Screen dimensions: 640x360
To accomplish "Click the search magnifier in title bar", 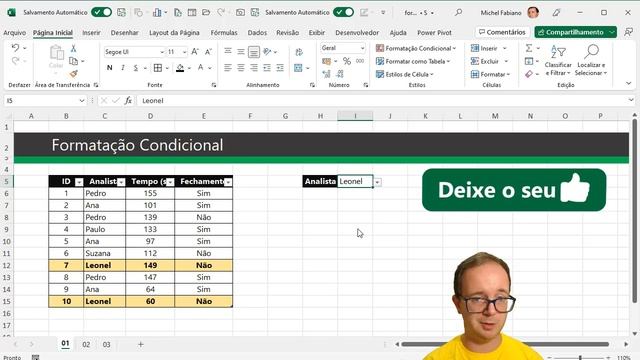I will coord(458,13).
